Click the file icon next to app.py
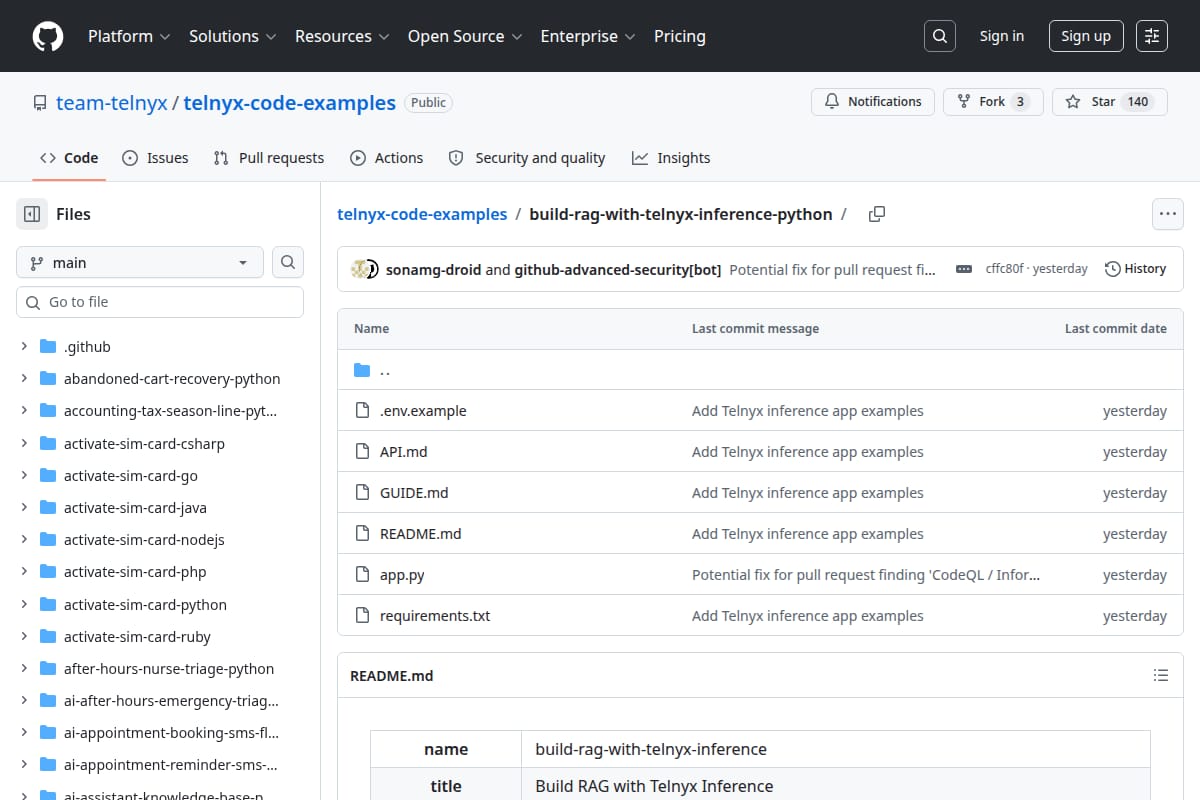 point(362,575)
